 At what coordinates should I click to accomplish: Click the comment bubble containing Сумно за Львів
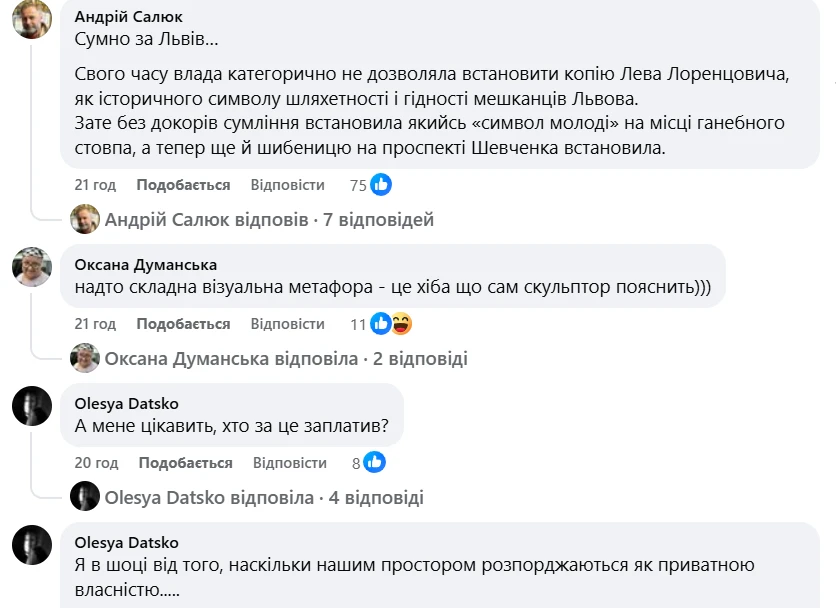click(150, 42)
